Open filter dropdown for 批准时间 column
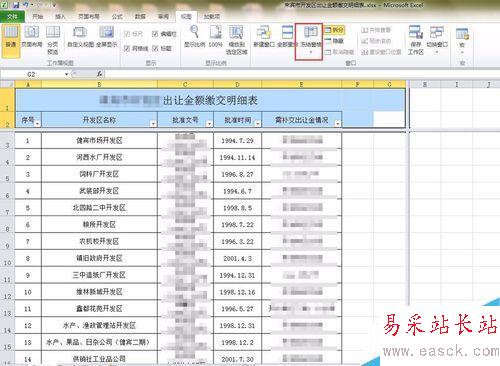The image size is (500, 366). point(258,124)
